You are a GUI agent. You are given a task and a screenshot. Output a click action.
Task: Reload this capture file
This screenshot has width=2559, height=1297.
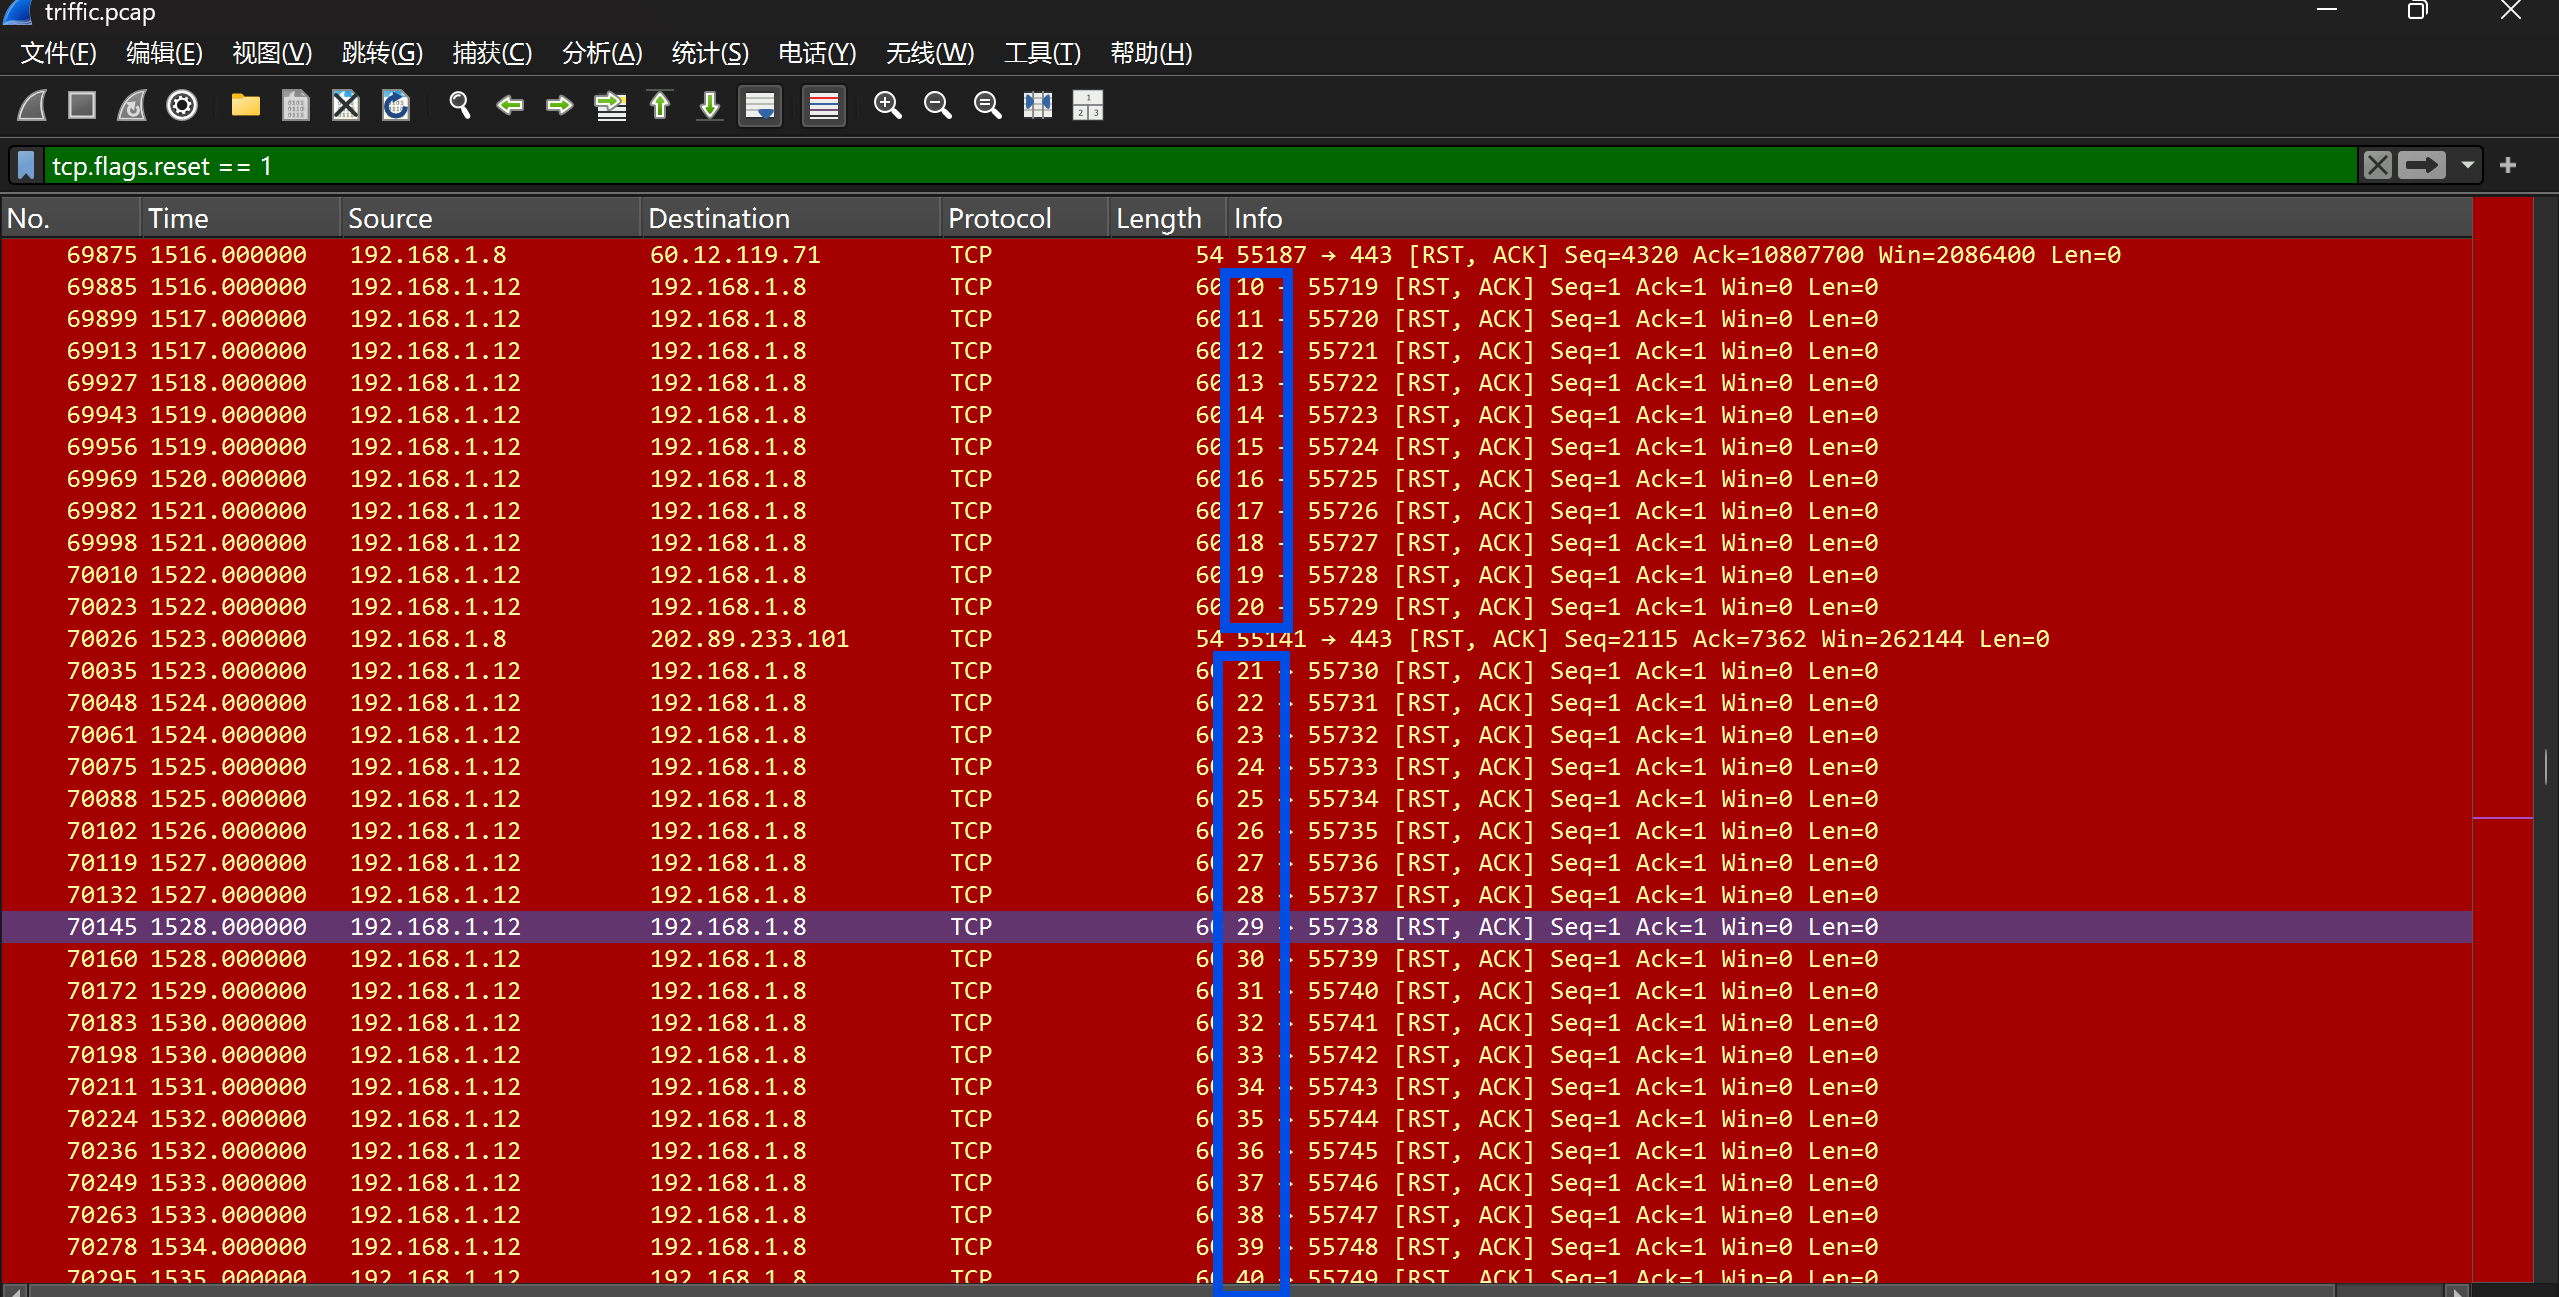click(x=396, y=105)
